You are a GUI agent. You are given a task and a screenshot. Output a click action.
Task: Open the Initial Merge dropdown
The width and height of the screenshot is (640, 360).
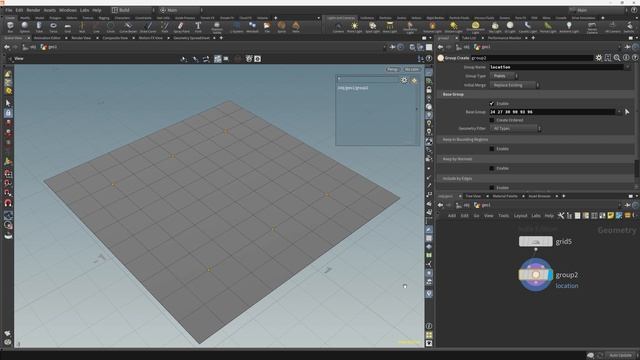pos(514,85)
